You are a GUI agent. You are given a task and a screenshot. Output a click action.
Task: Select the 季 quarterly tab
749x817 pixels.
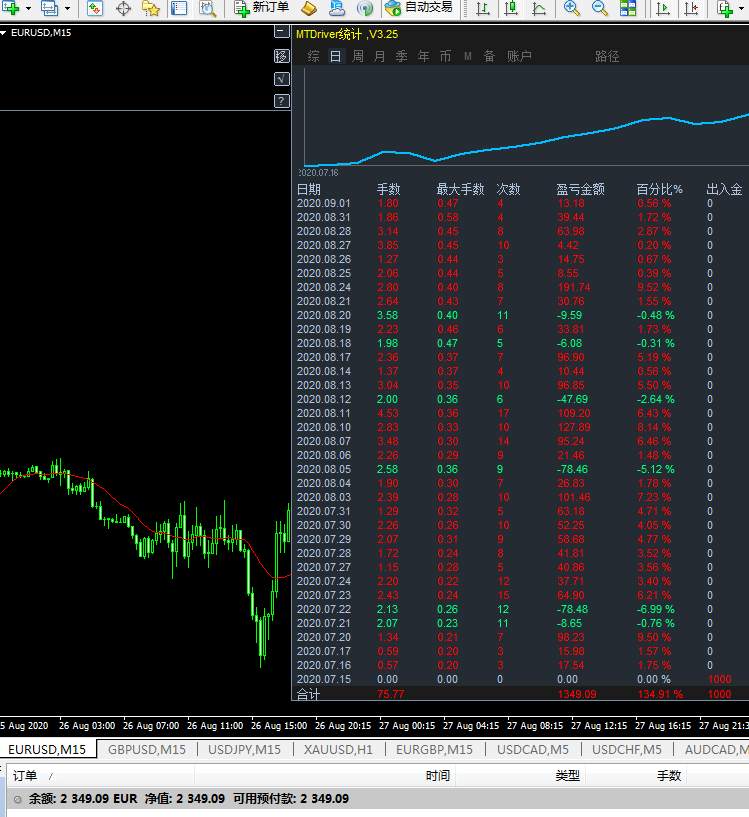point(401,56)
